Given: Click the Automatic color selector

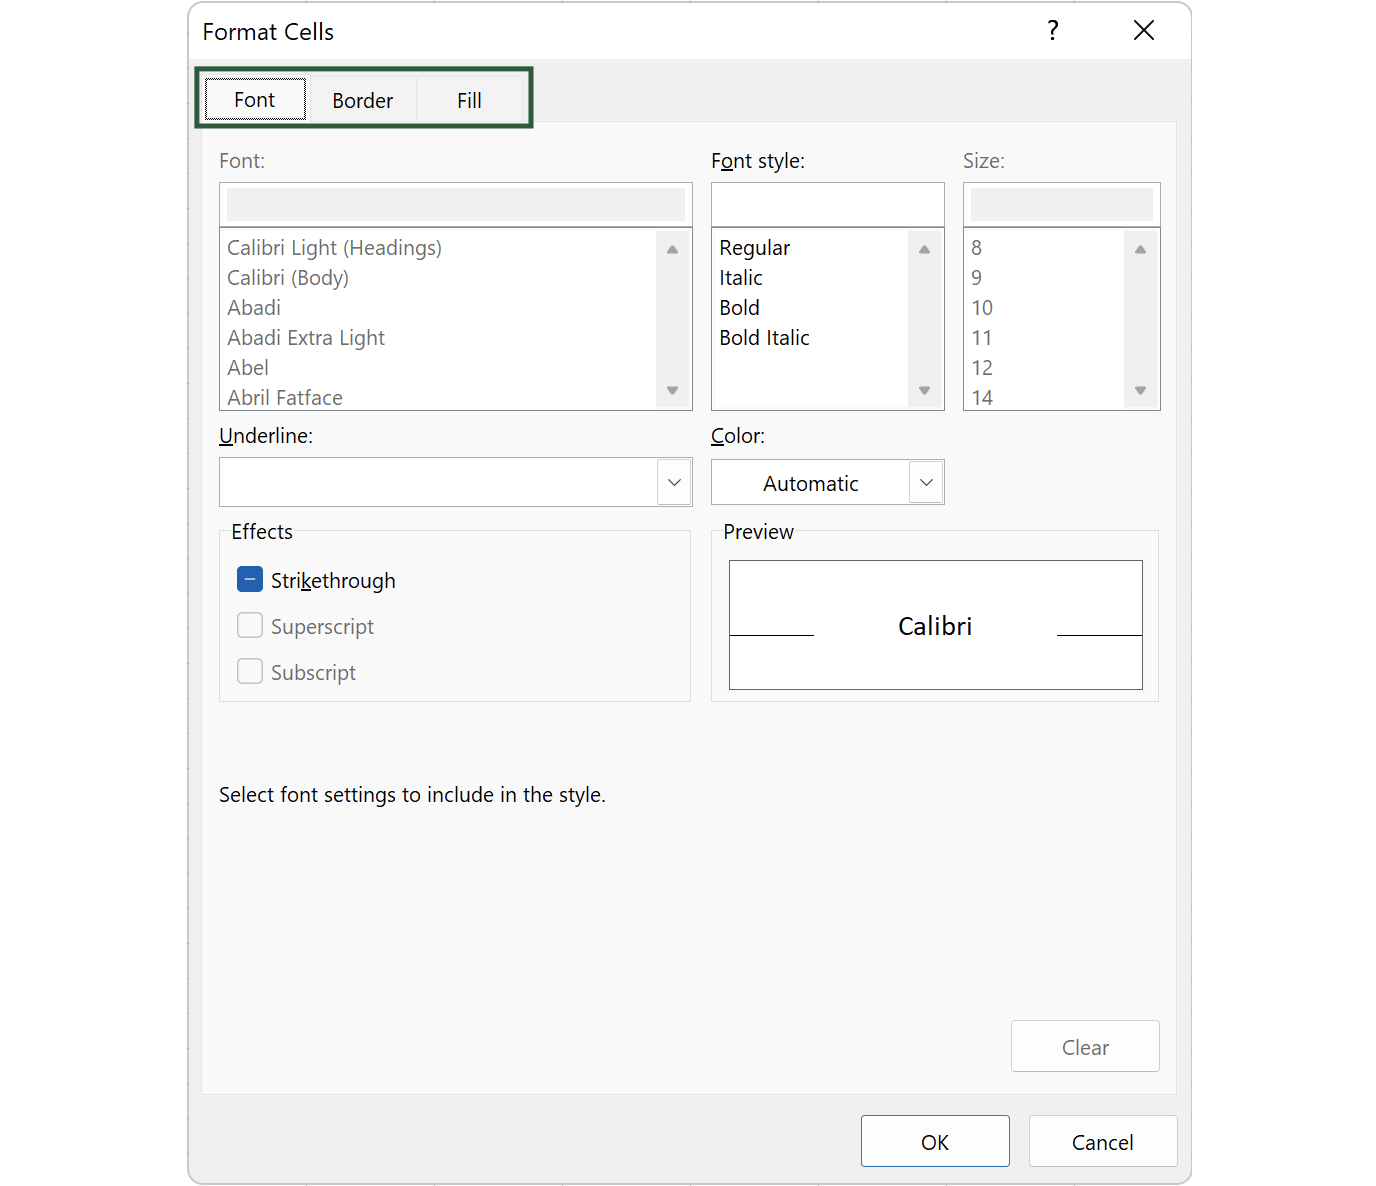Looking at the screenshot, I should coord(810,483).
